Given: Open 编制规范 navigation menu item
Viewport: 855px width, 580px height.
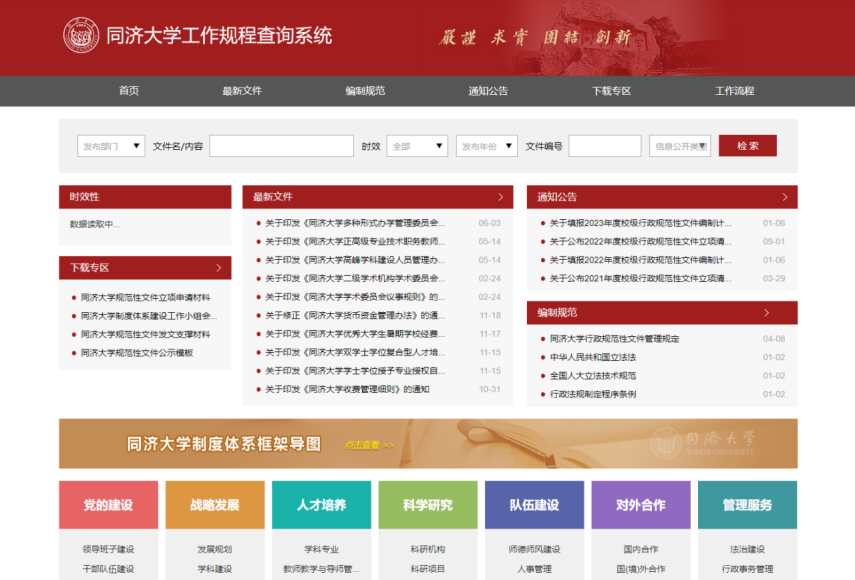Looking at the screenshot, I should 365,91.
